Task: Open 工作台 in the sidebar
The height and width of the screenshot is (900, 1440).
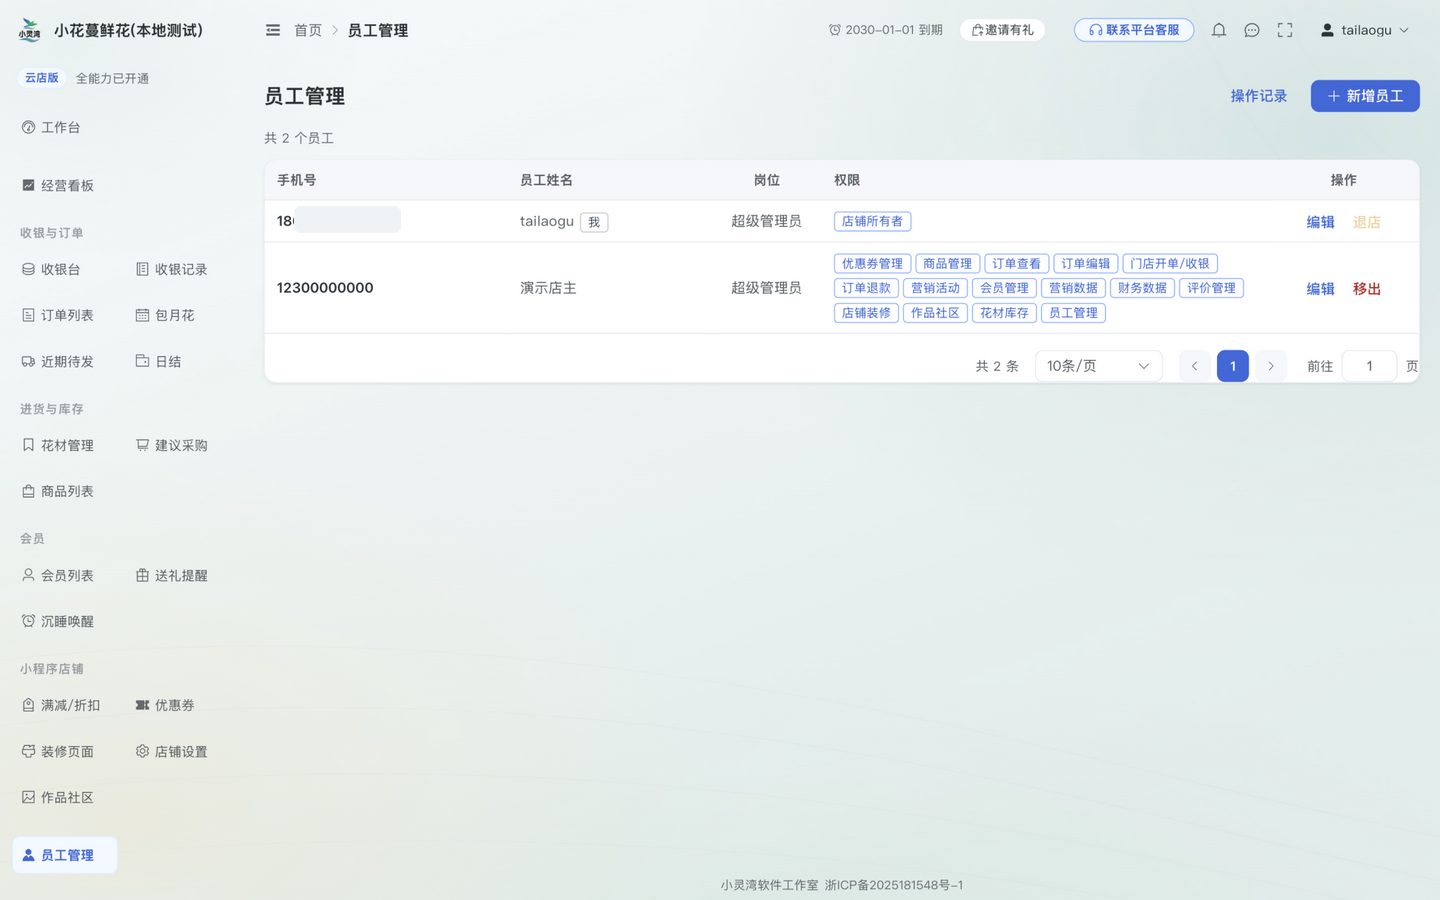Action: tap(51, 127)
